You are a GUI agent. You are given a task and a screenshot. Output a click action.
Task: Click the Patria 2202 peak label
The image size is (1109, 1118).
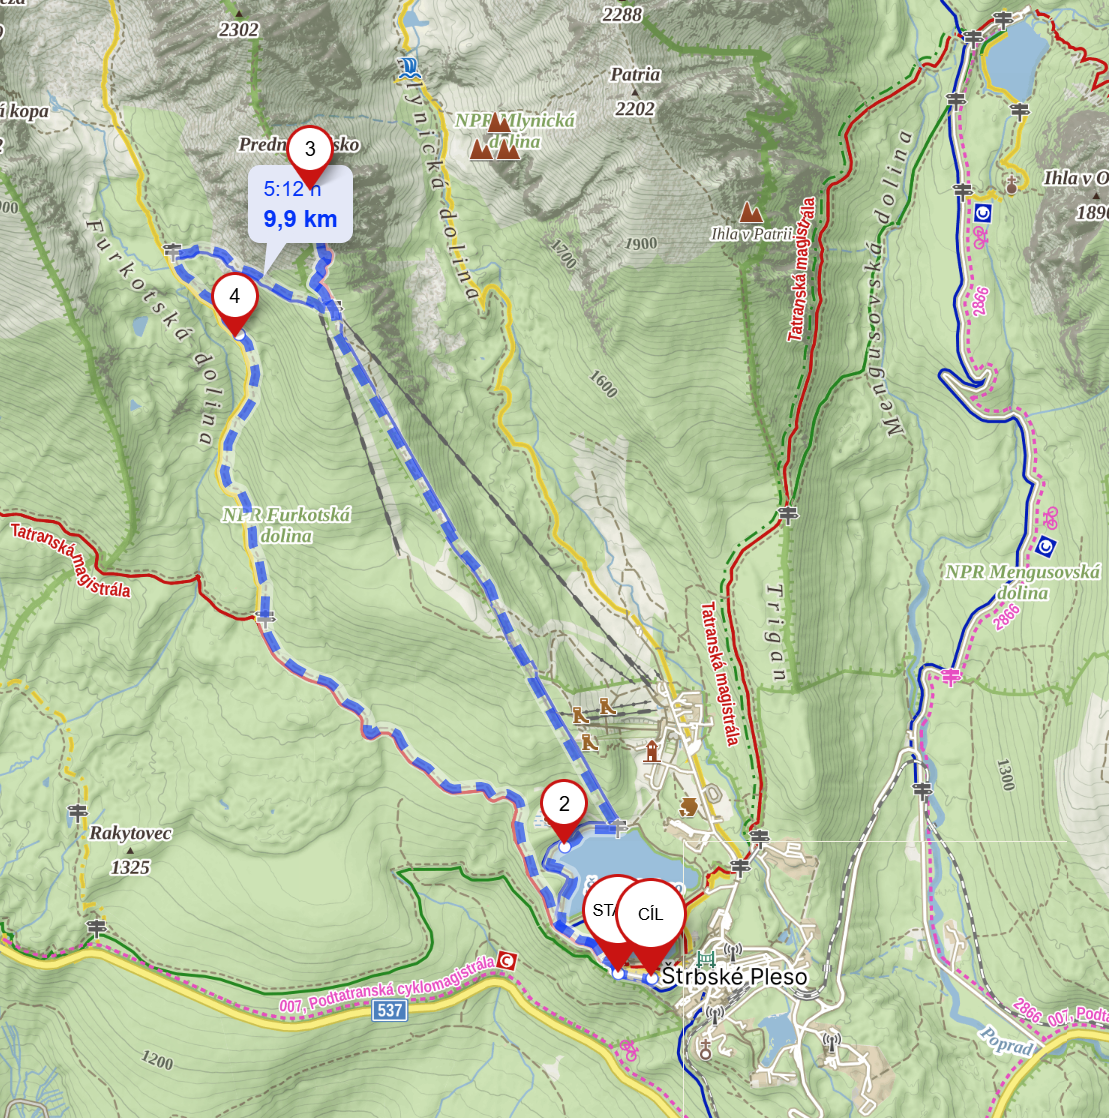[x=635, y=91]
